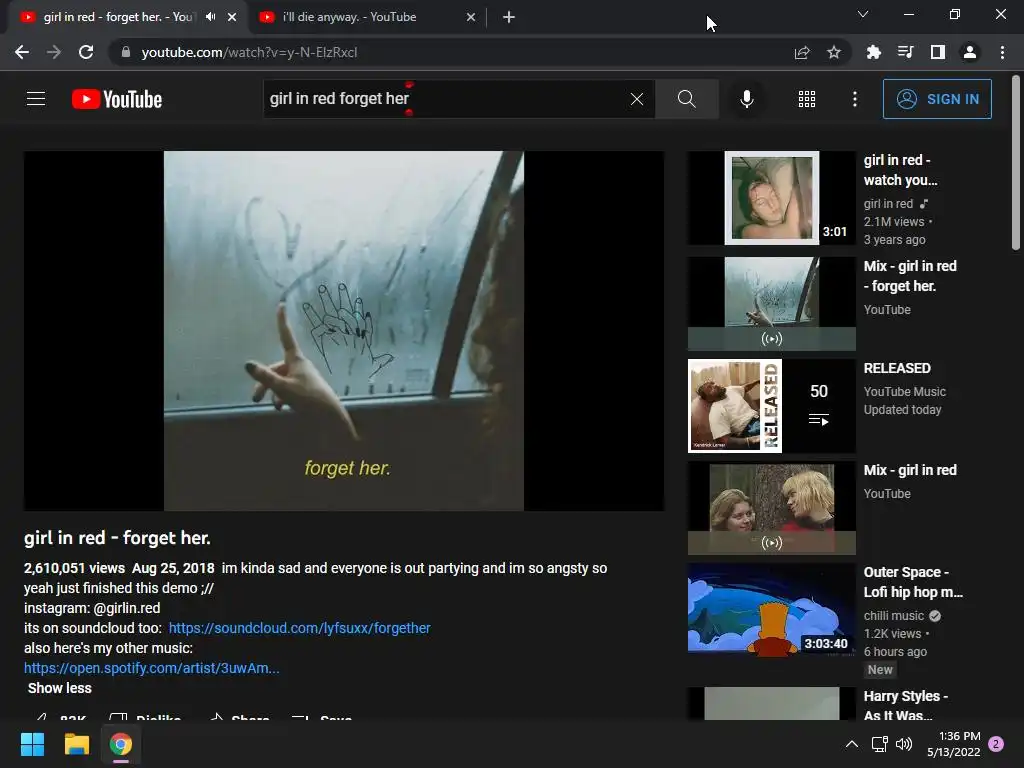The image size is (1024, 768).
Task: Open media controls icon in Chrome toolbar
Action: pyautogui.click(x=905, y=52)
